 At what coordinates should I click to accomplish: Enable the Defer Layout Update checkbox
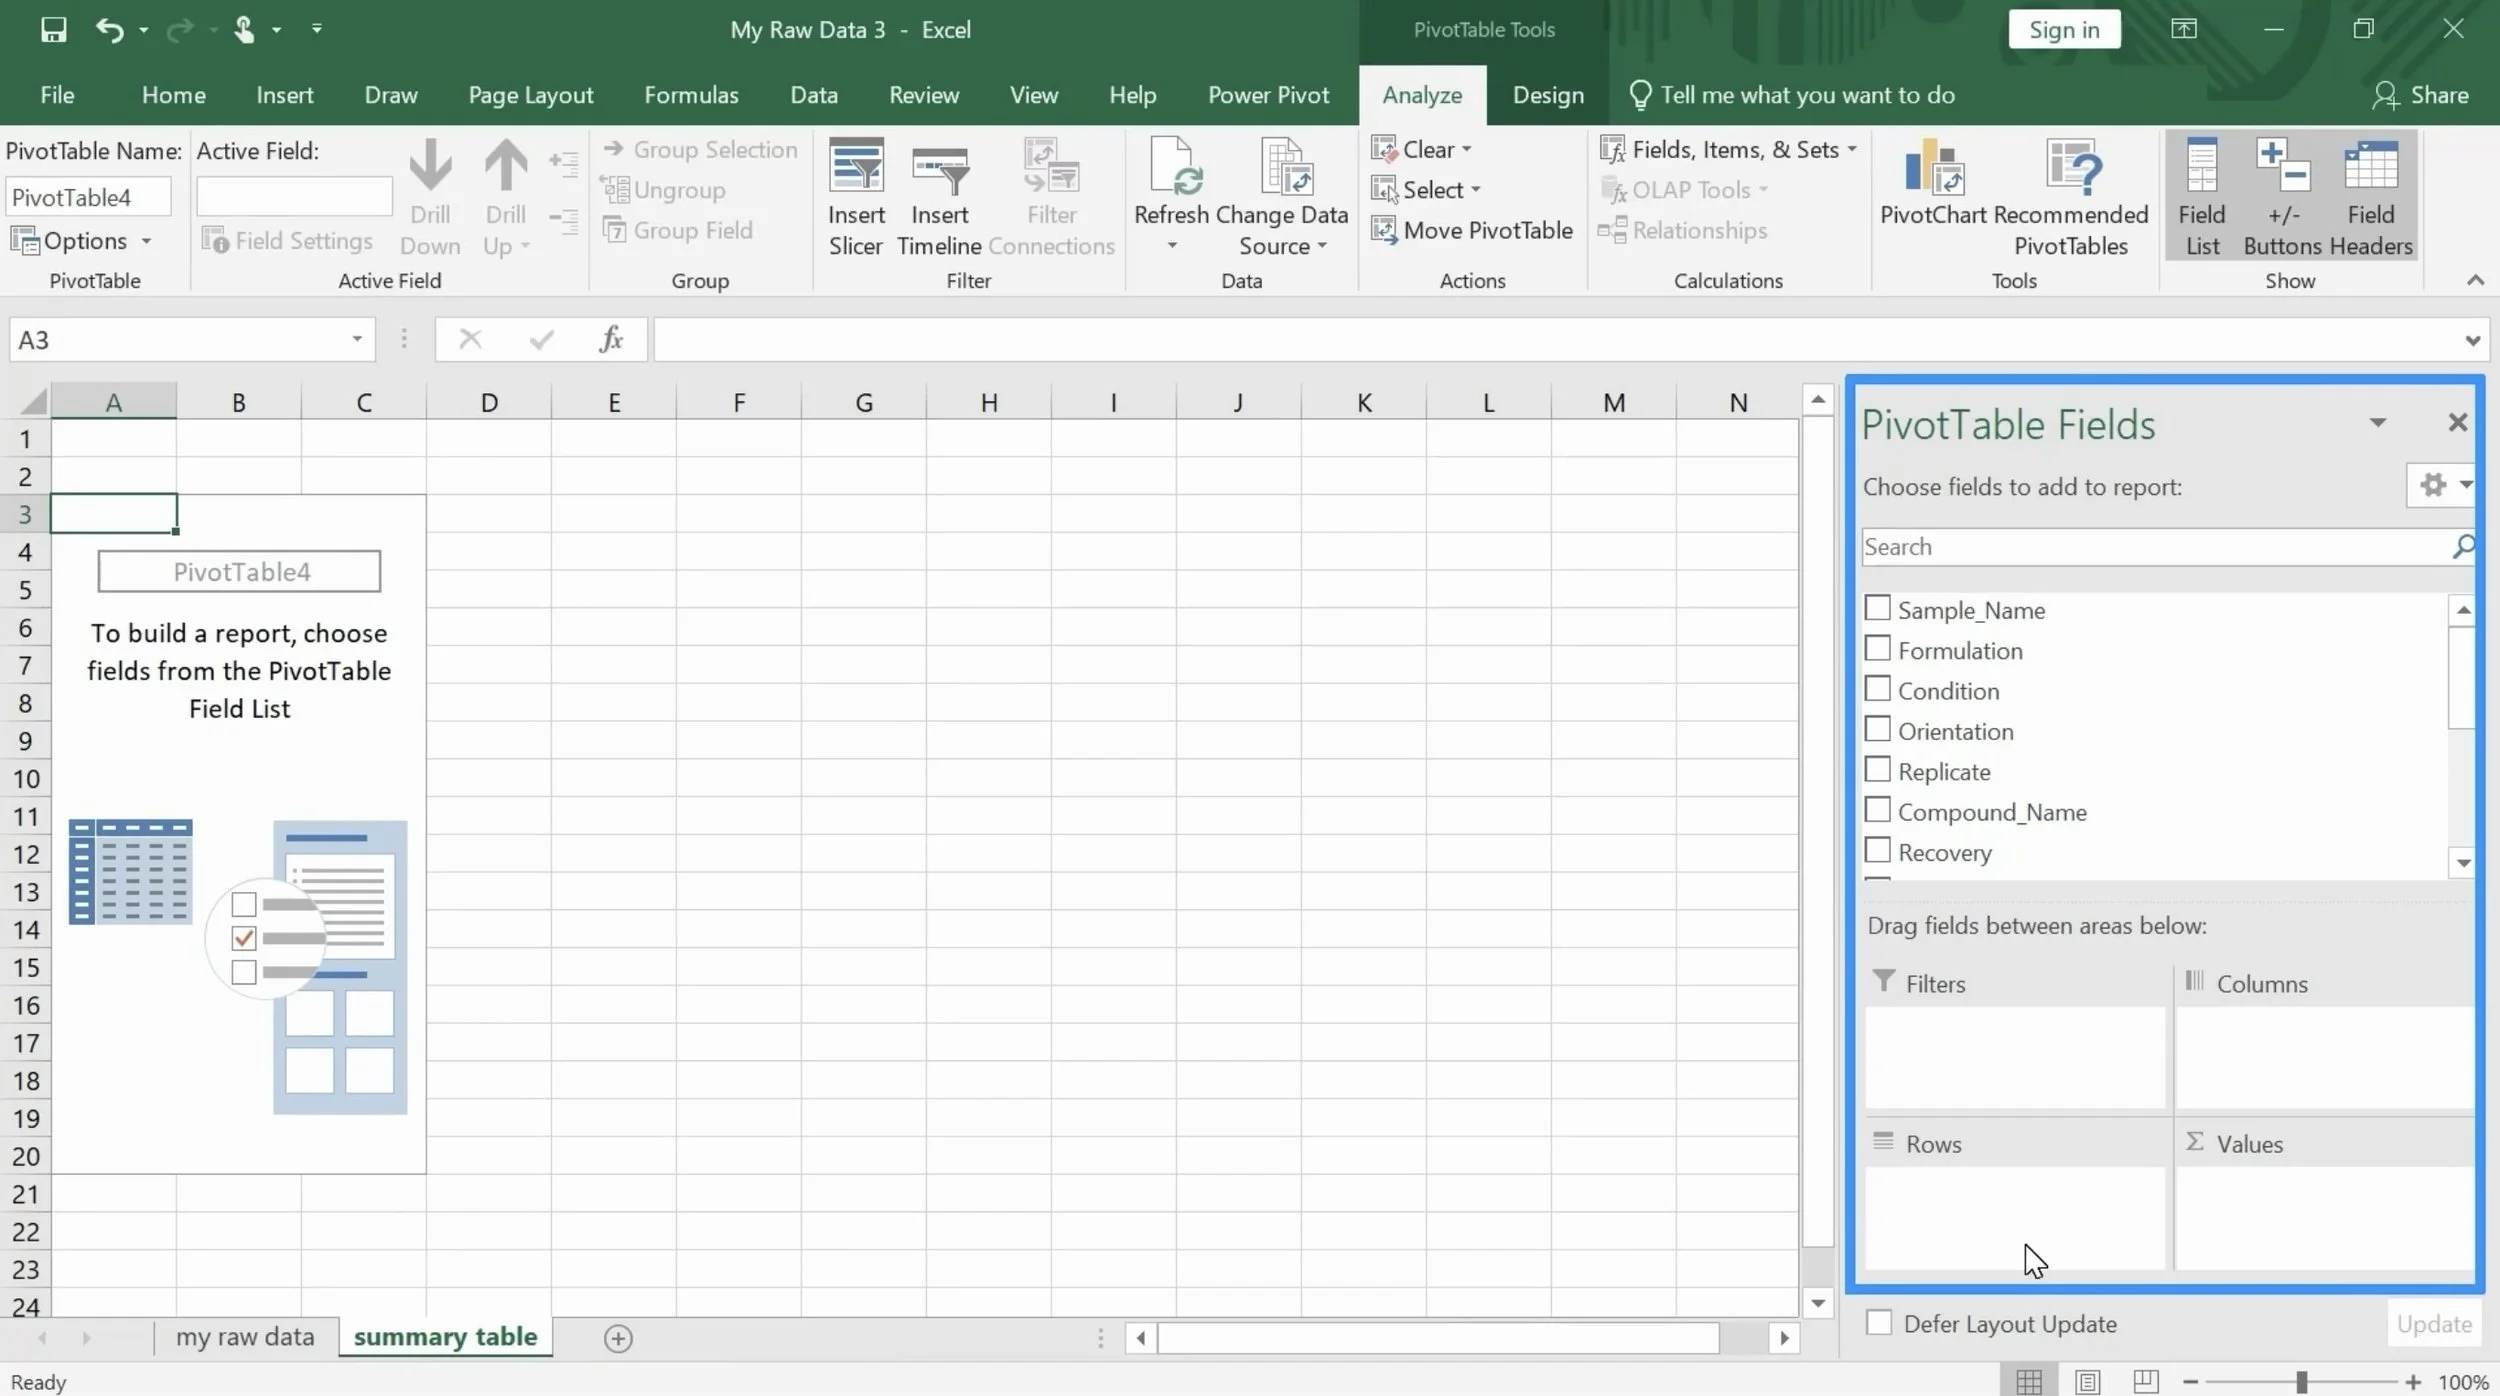1879,1323
